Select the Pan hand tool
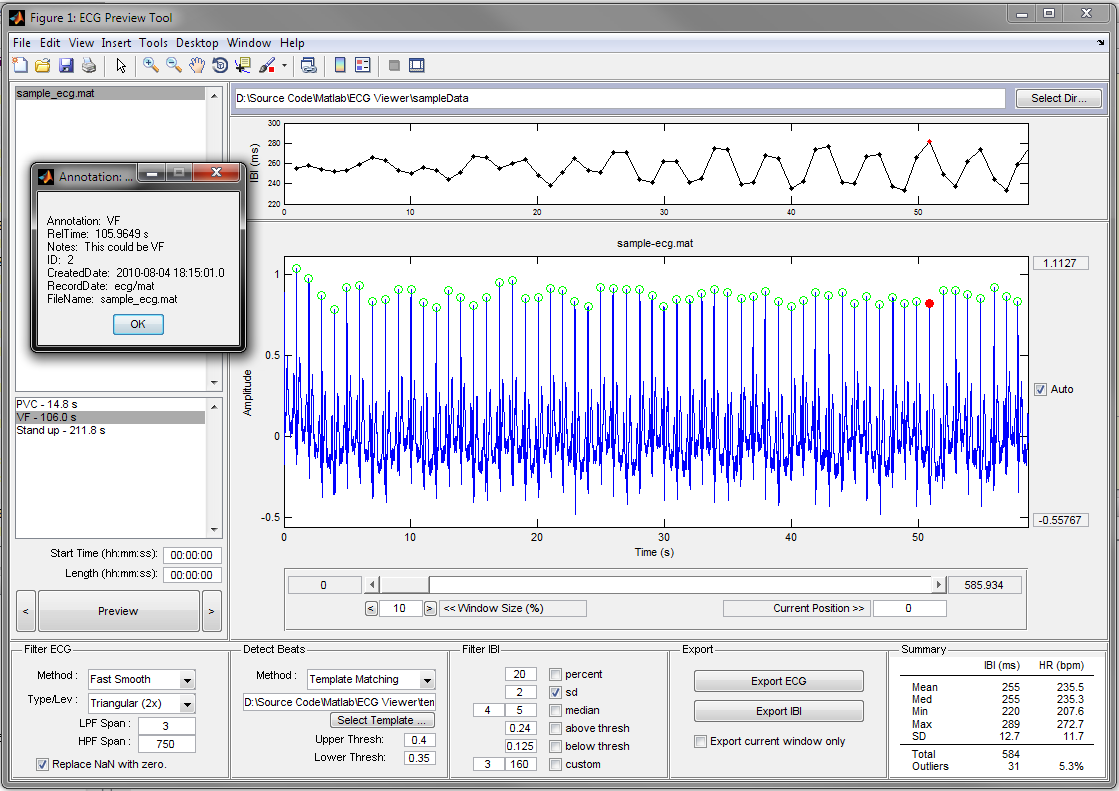The width and height of the screenshot is (1119, 791). click(197, 66)
